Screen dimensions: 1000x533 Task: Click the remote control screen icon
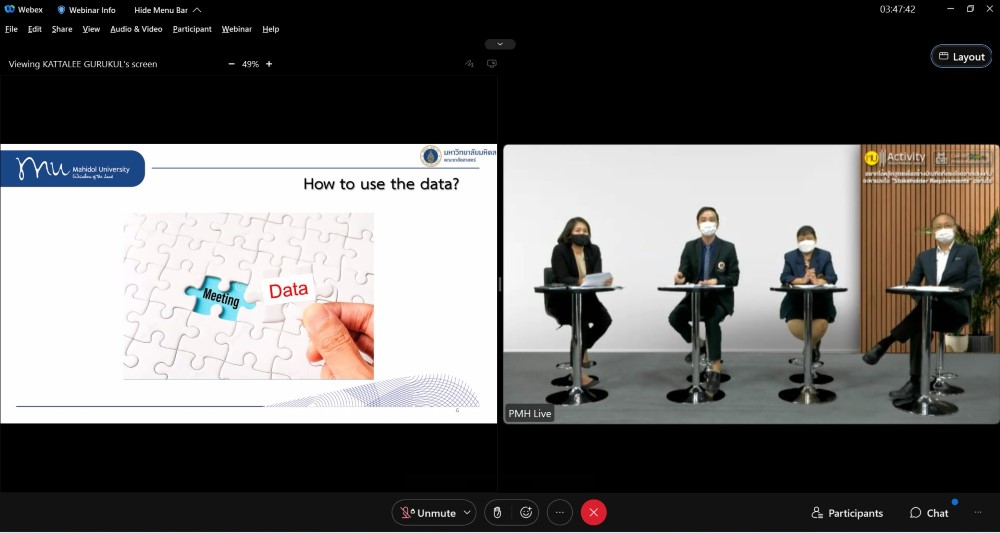coord(491,64)
